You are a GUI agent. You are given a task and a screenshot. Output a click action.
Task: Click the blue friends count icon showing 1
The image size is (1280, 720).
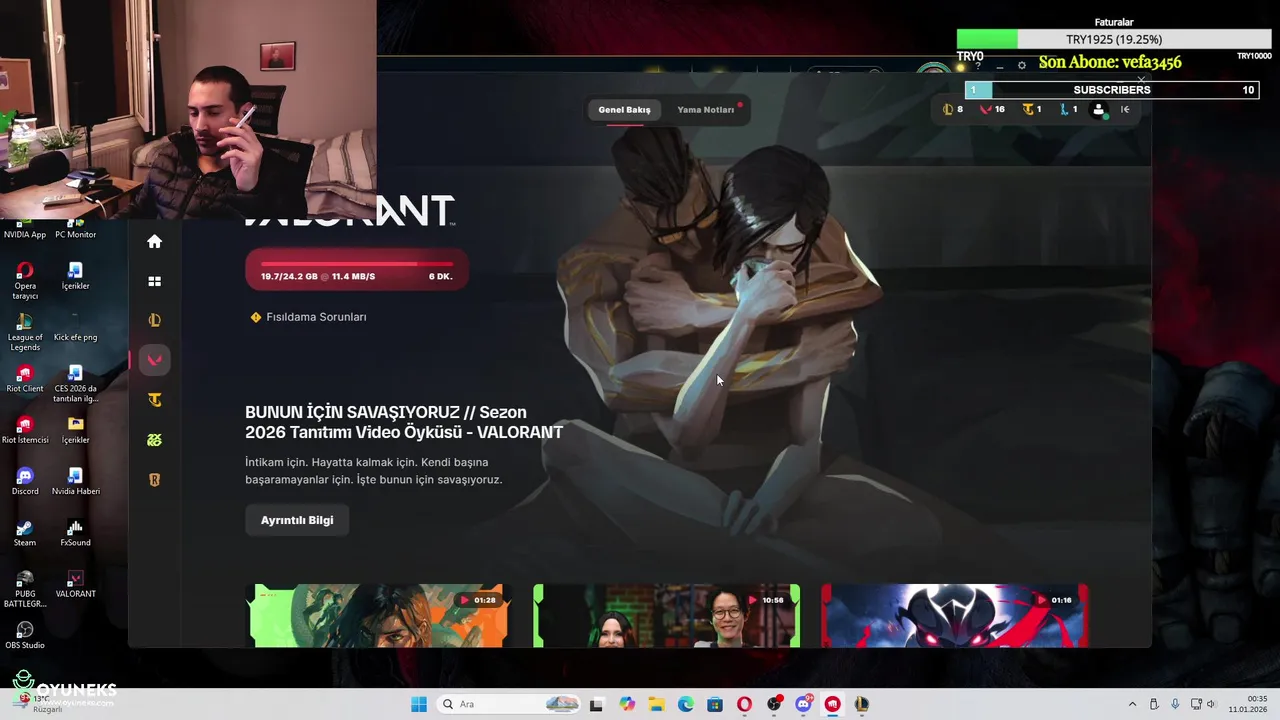(x=1068, y=109)
